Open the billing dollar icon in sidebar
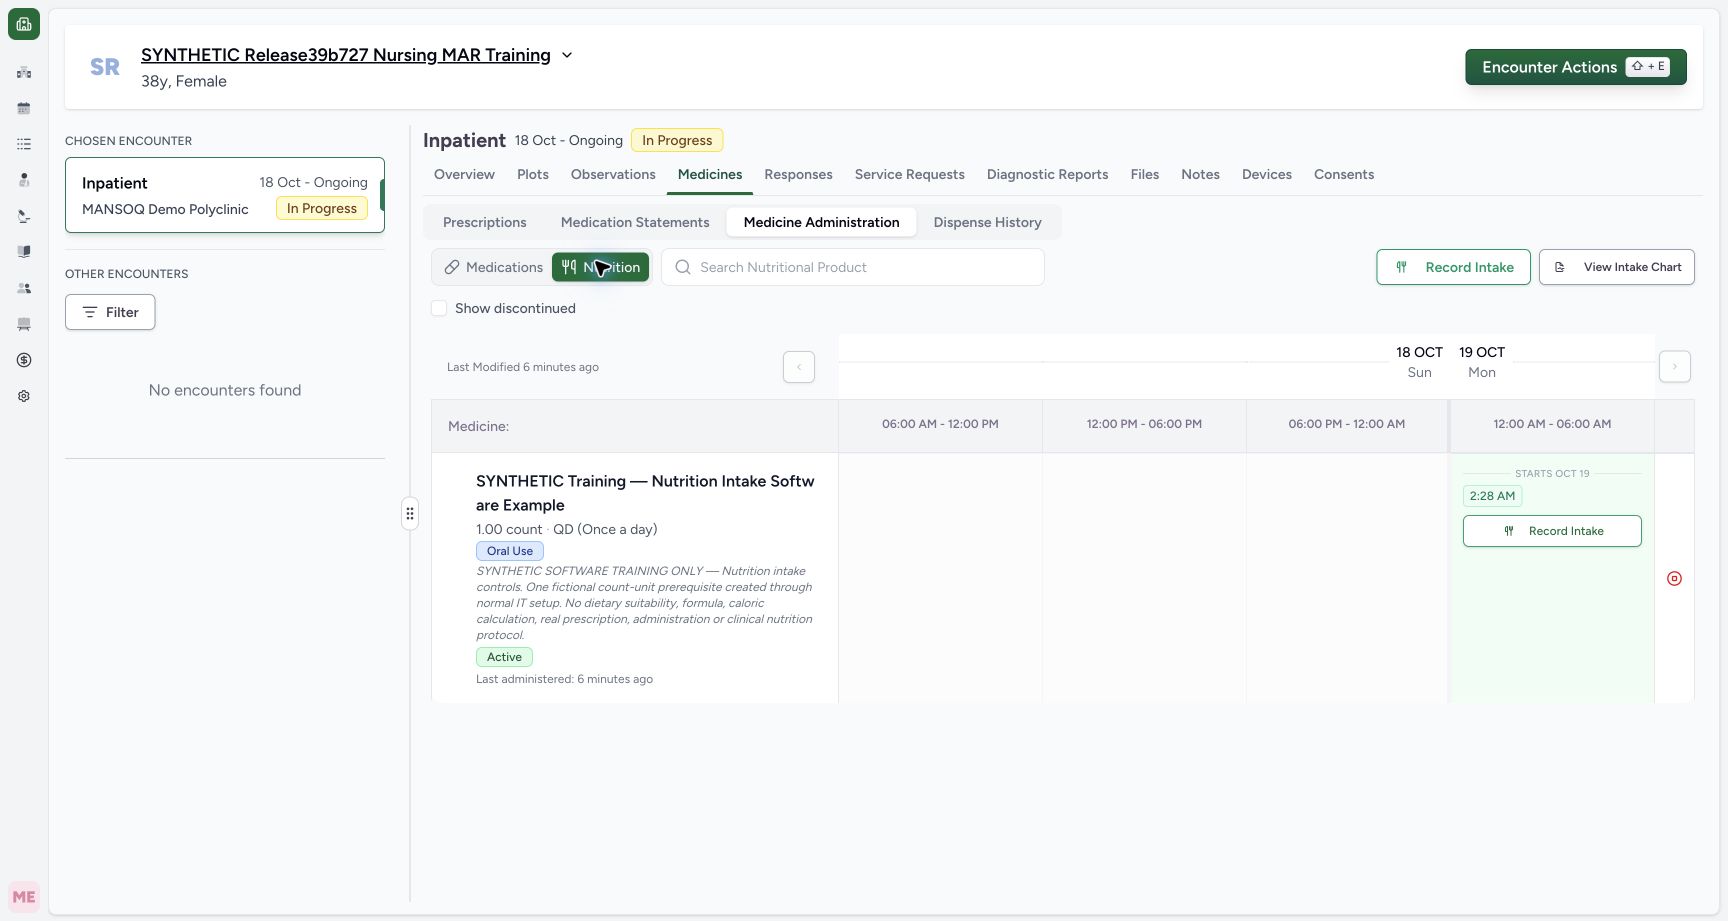Image resolution: width=1728 pixels, height=921 pixels. (24, 360)
